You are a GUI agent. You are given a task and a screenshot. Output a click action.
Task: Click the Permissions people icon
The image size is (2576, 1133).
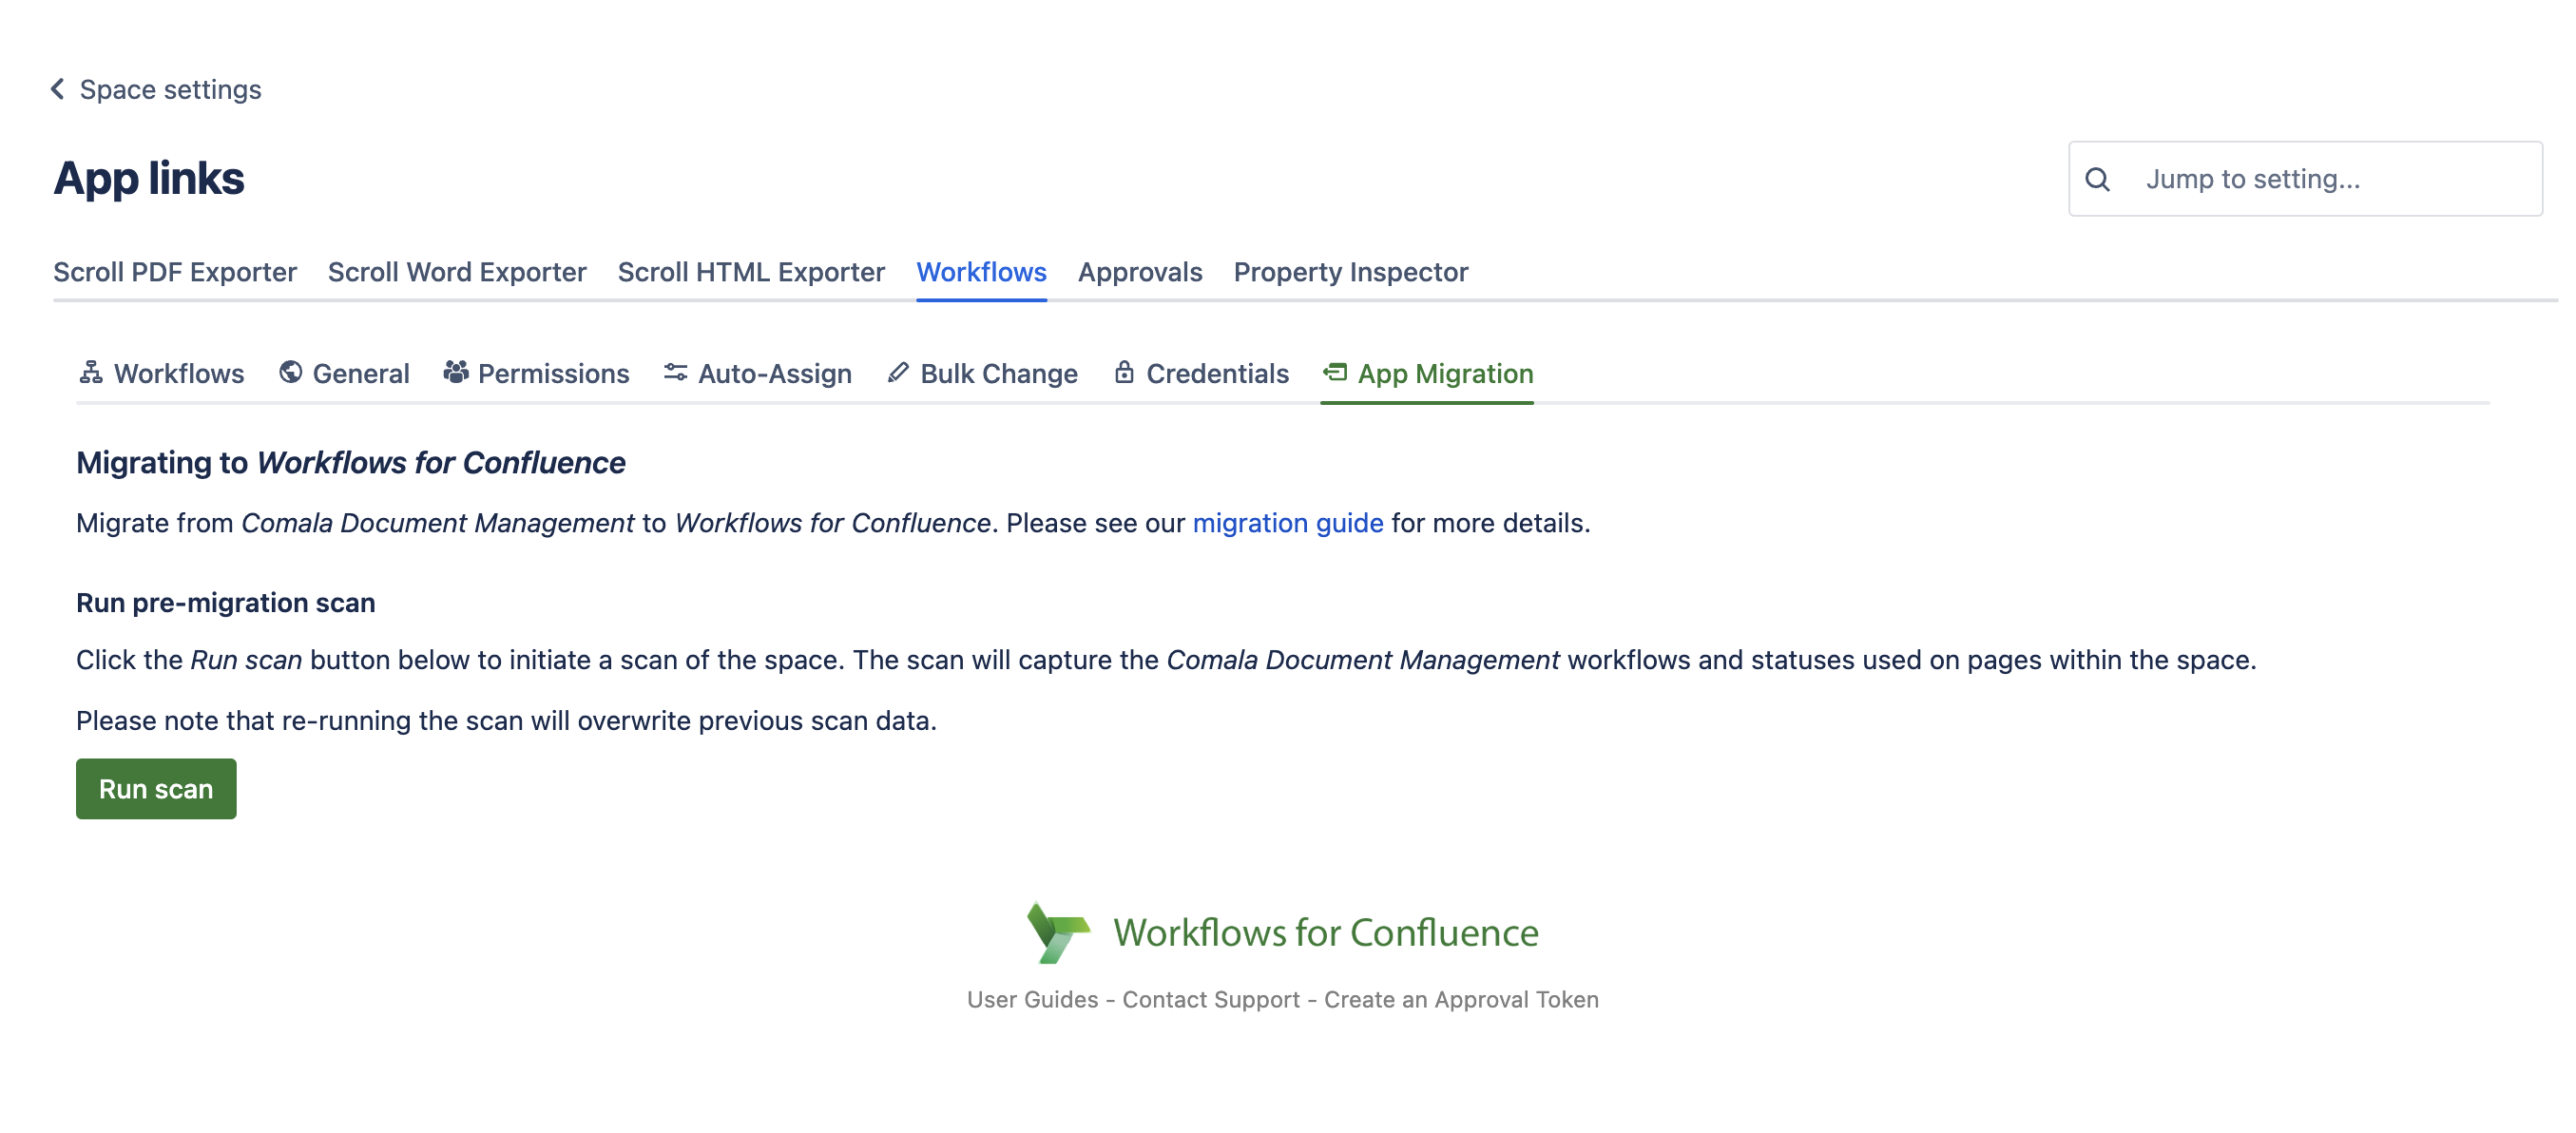click(x=456, y=372)
